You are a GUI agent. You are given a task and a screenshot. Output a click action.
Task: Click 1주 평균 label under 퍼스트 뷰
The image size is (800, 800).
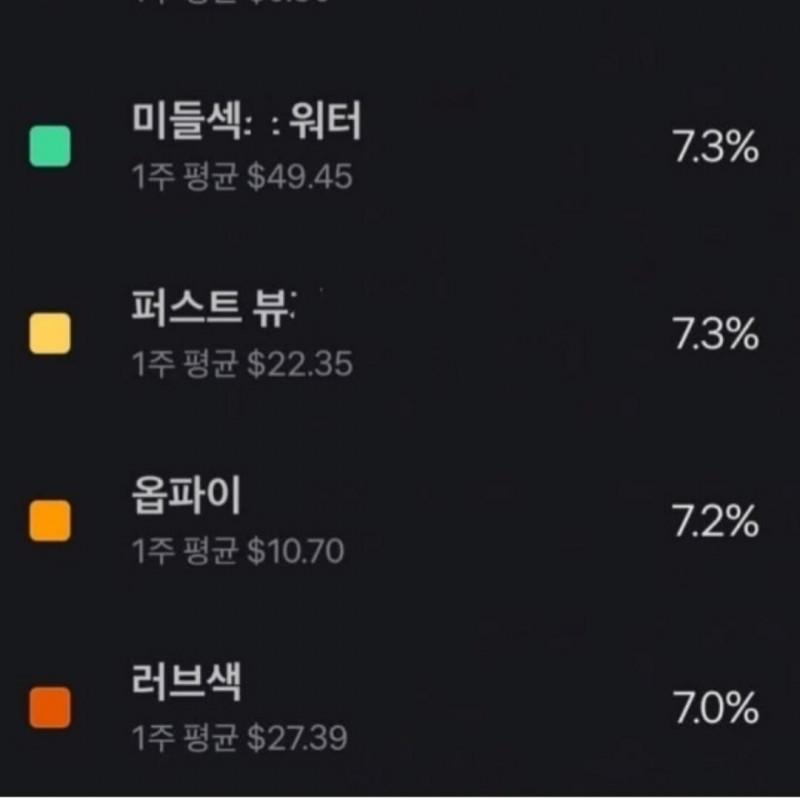click(x=184, y=365)
